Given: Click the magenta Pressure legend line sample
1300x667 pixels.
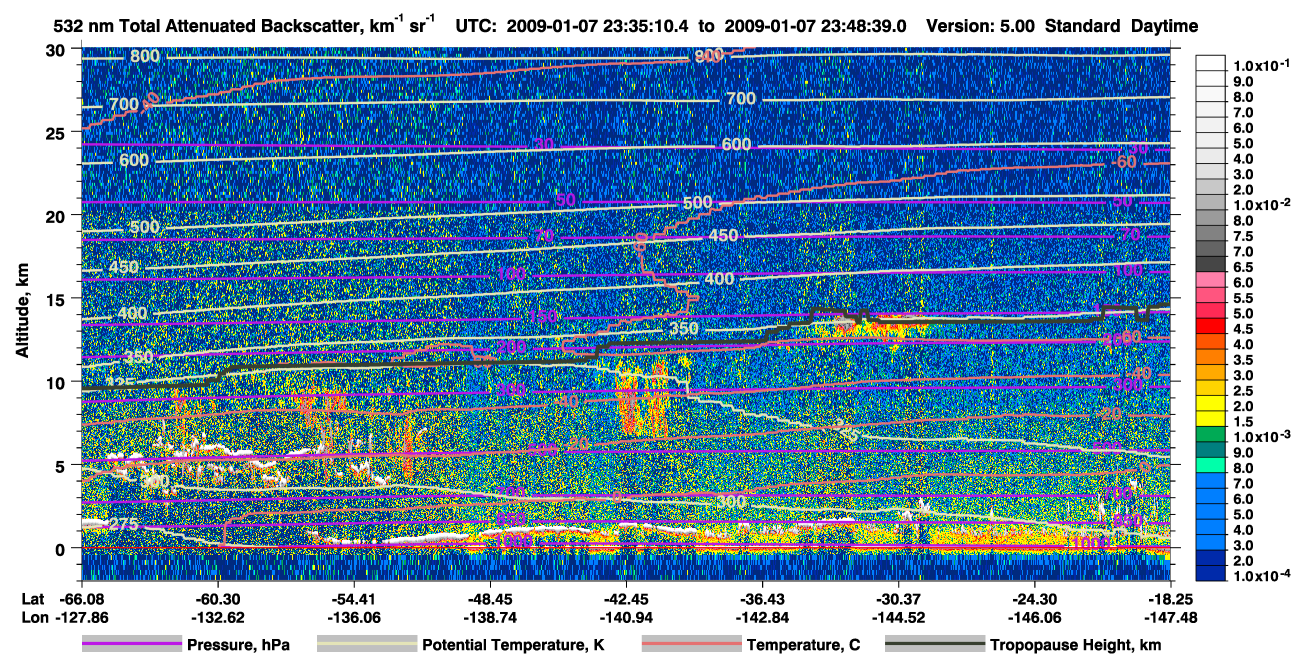Looking at the screenshot, I should click(131, 645).
